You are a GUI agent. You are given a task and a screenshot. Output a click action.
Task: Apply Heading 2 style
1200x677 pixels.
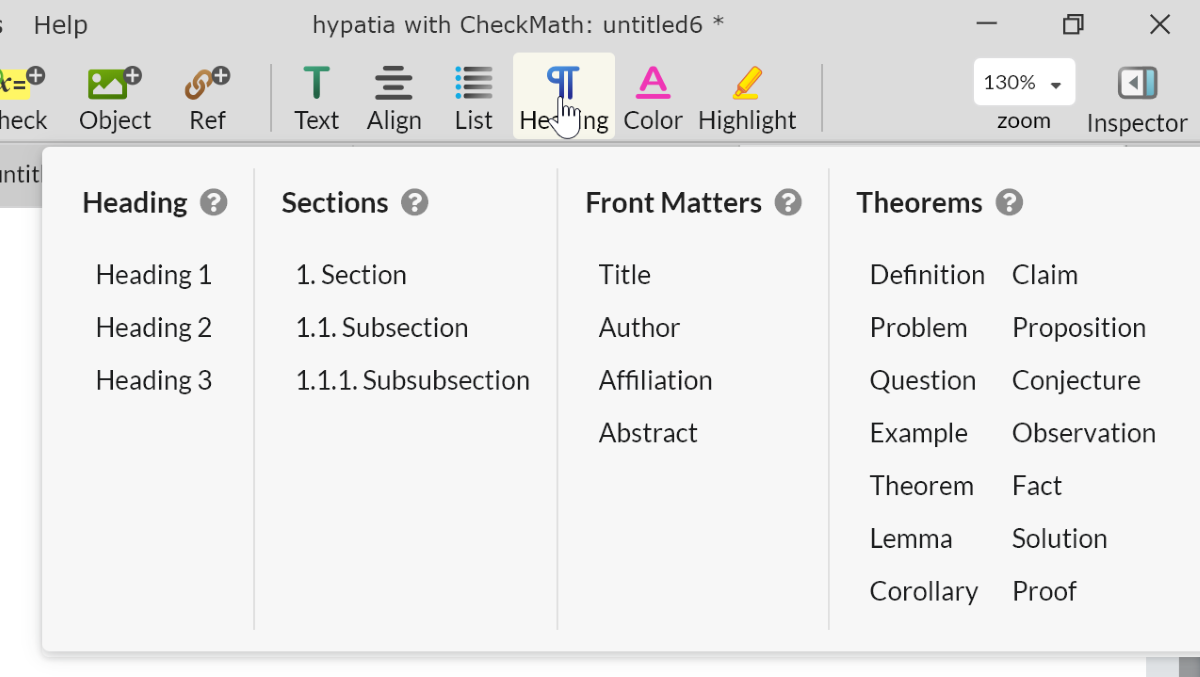154,328
